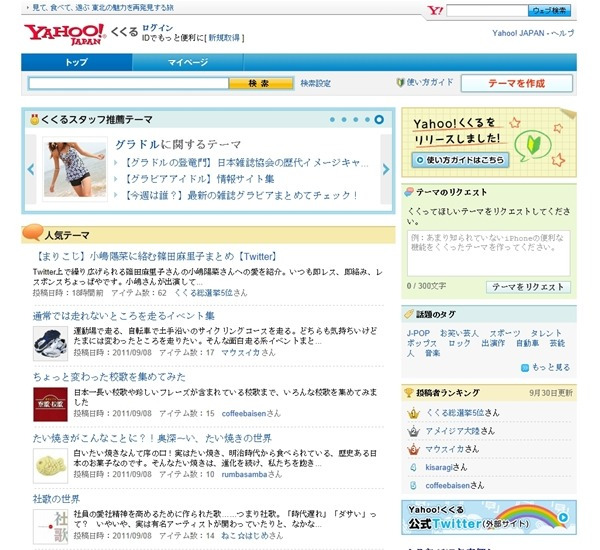Open the たい焼き theme title link
600x550 pixels.
click(152, 438)
